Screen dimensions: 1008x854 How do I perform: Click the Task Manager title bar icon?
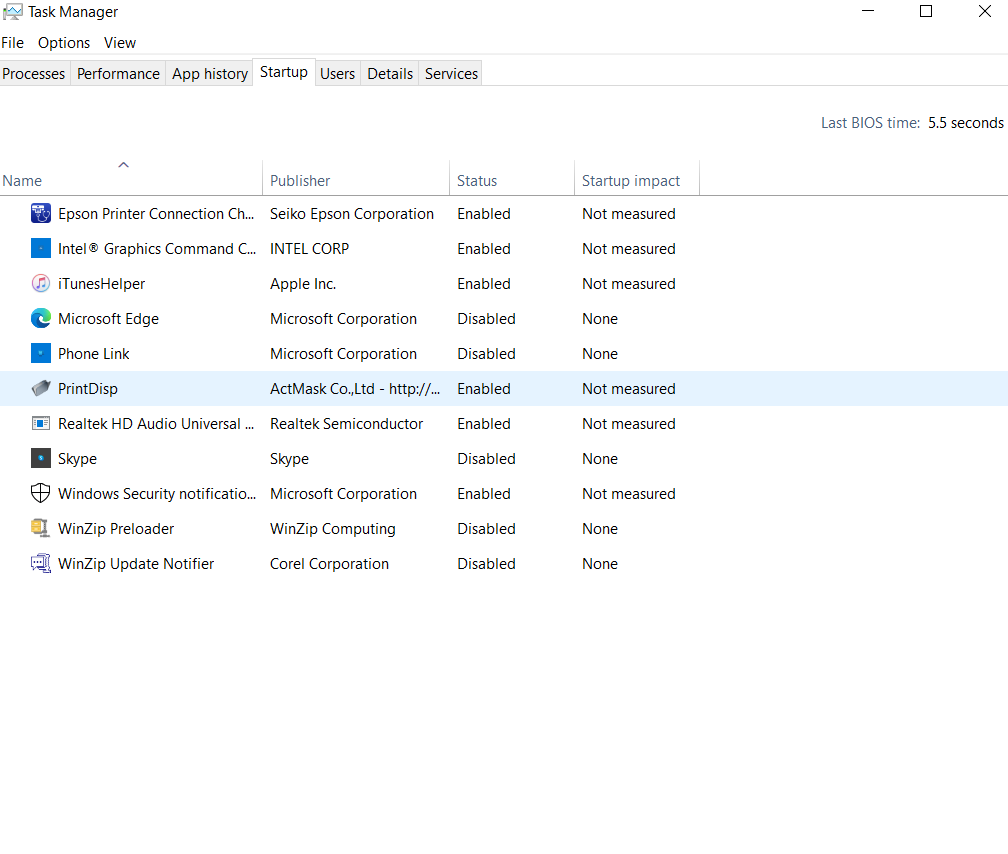click(12, 12)
